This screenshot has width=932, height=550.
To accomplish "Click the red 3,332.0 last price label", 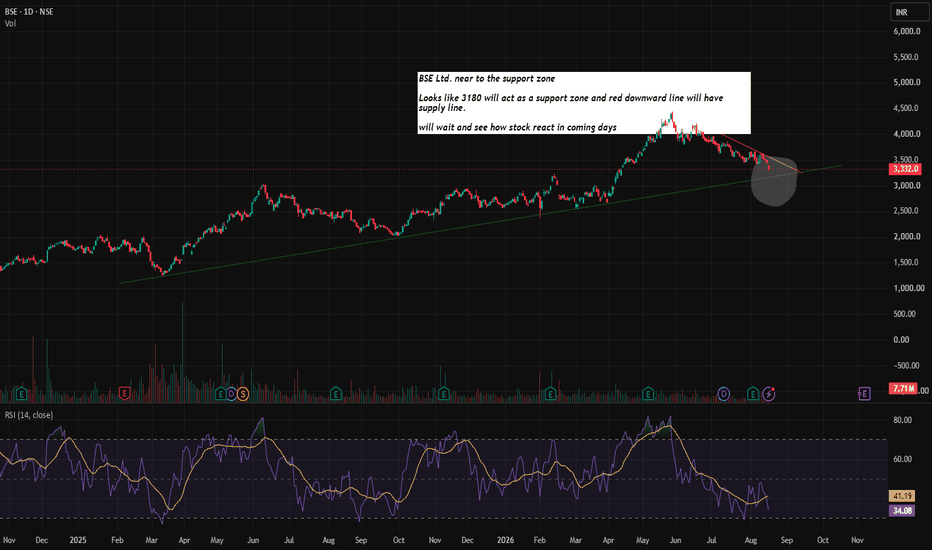I will click(905, 169).
